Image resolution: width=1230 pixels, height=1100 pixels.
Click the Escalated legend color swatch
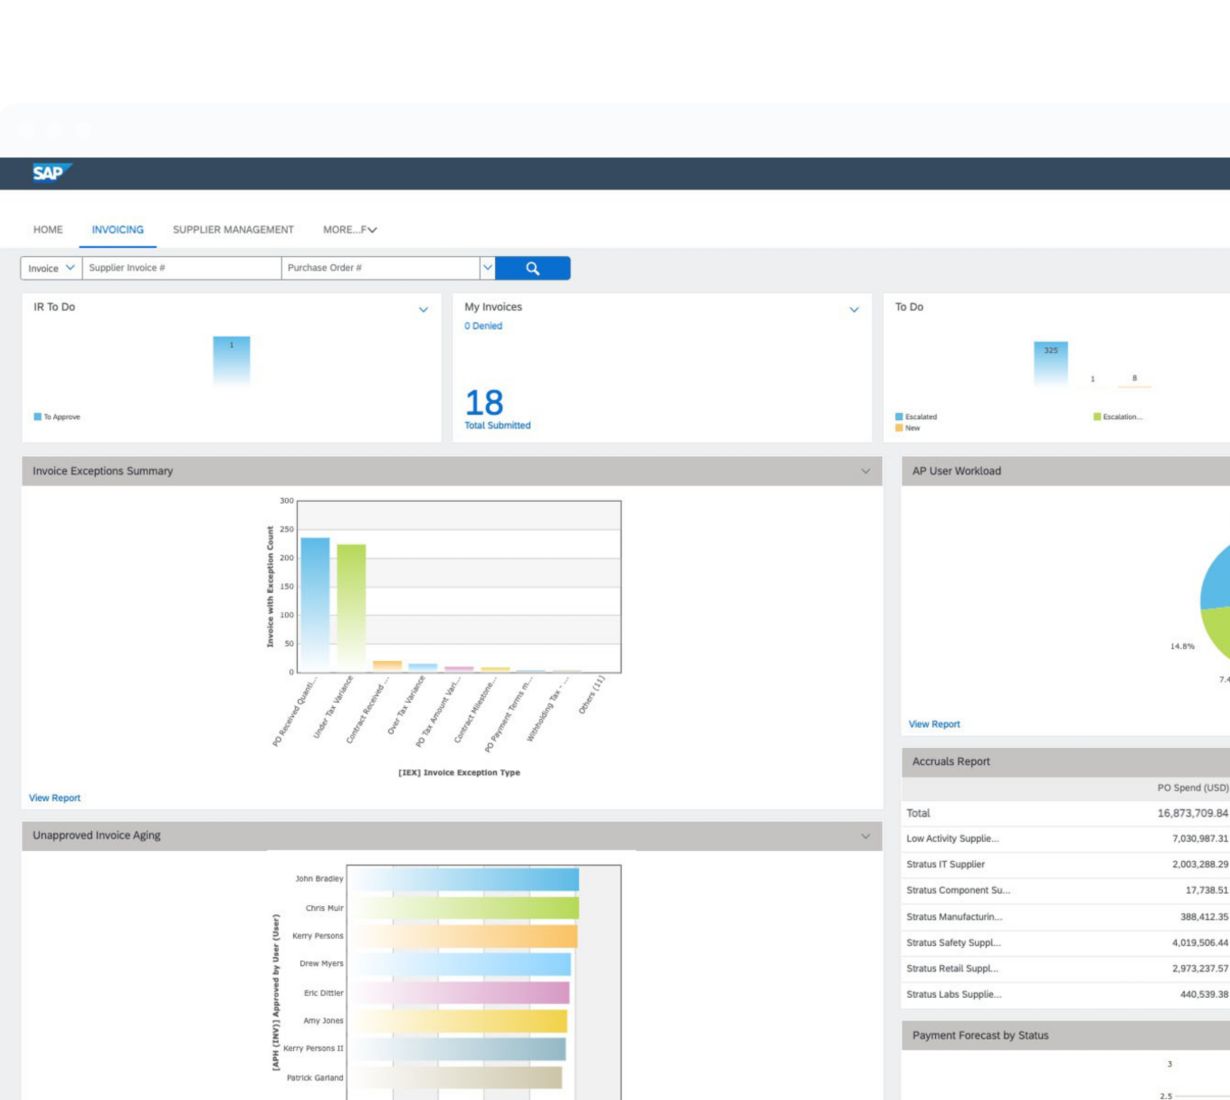point(899,417)
